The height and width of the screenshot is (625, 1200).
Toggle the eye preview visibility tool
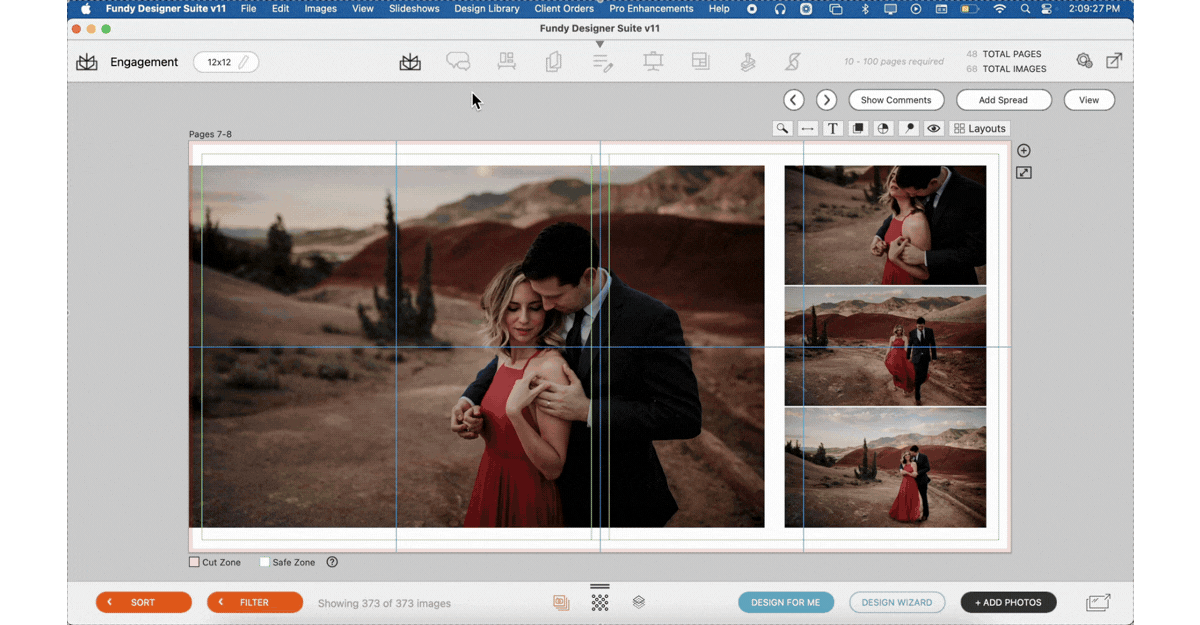point(934,129)
